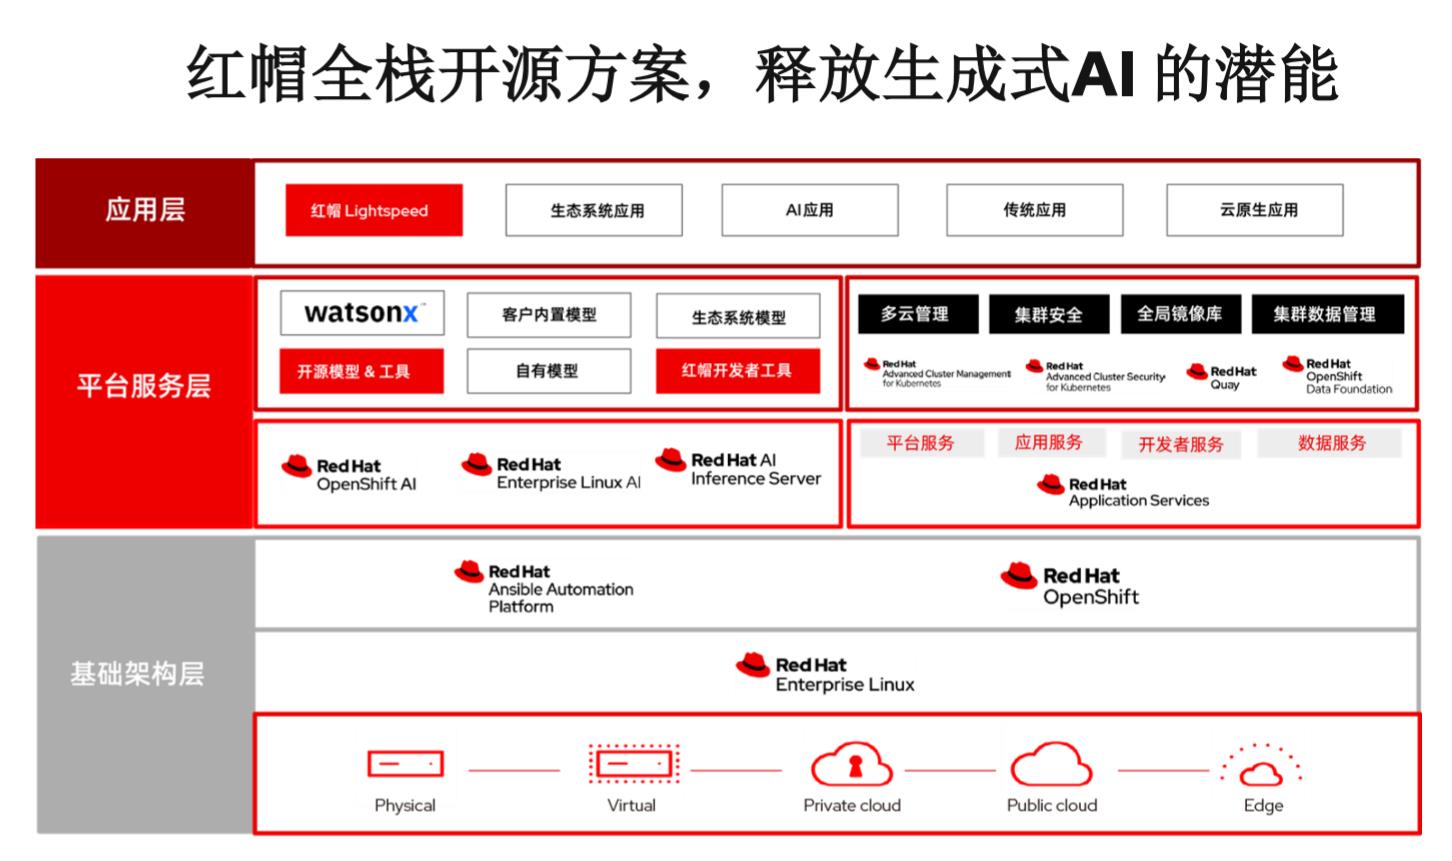This screenshot has height=861, width=1452.
Task: Click the Physical server icon
Action: coord(405,765)
